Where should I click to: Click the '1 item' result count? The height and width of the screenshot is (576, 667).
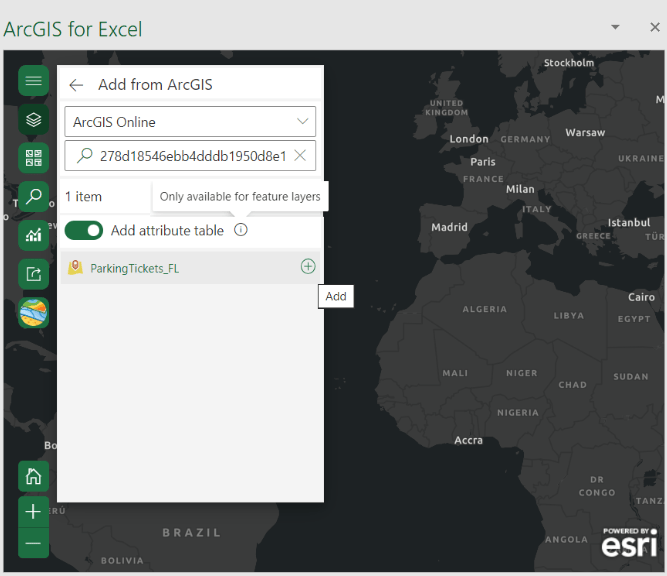click(83, 197)
